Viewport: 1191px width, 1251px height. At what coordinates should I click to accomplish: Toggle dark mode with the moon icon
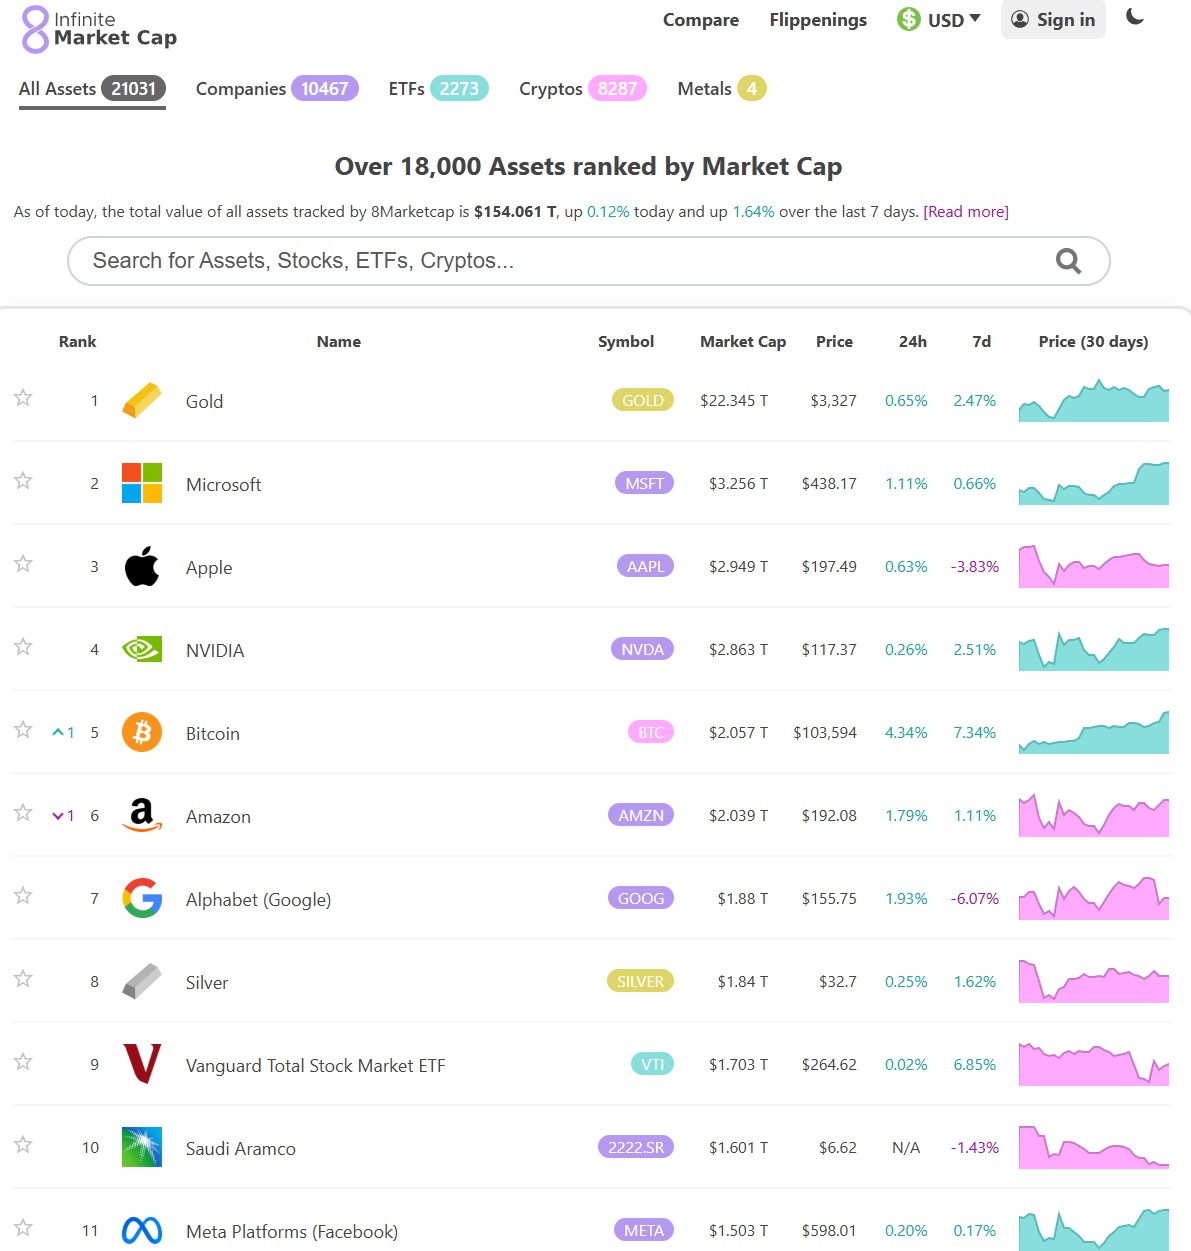[x=1135, y=17]
